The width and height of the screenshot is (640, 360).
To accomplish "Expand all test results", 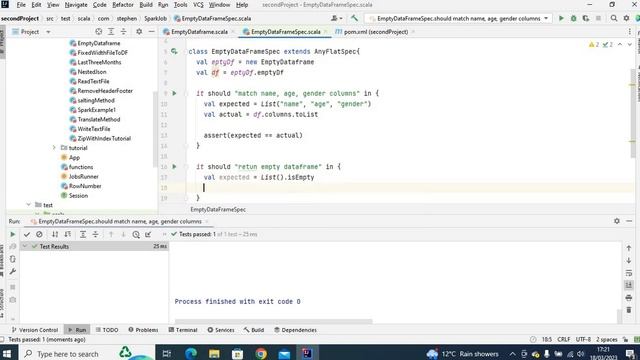I will click(x=83, y=234).
